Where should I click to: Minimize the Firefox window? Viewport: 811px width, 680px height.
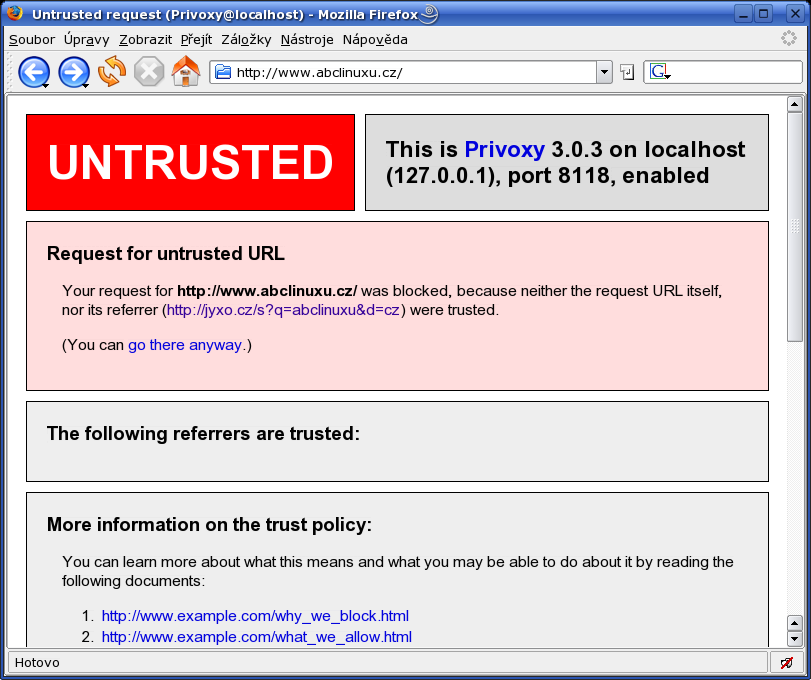[743, 13]
